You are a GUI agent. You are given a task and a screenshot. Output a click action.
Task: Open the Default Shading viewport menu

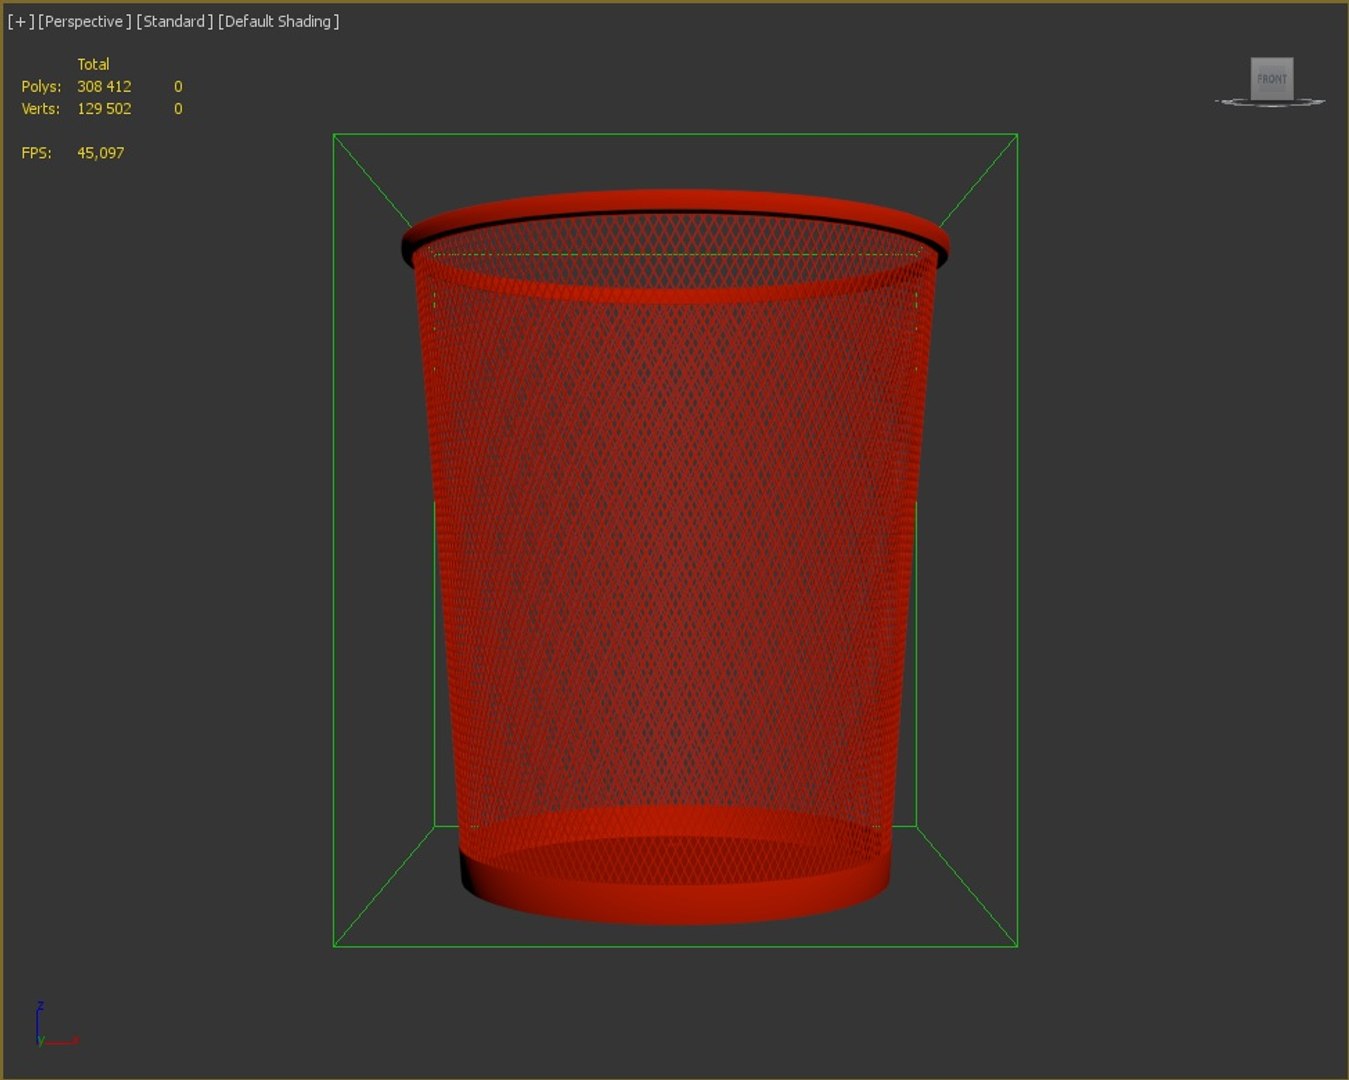pyautogui.click(x=279, y=21)
